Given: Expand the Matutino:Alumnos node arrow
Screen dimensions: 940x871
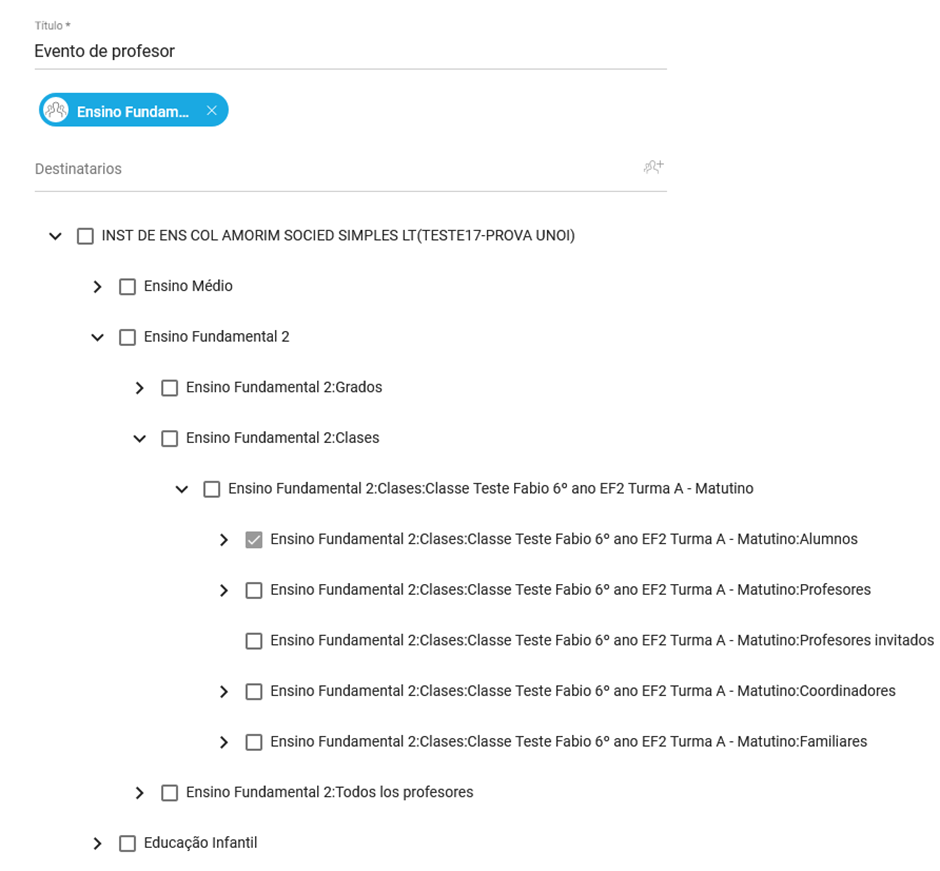Looking at the screenshot, I should [223, 540].
